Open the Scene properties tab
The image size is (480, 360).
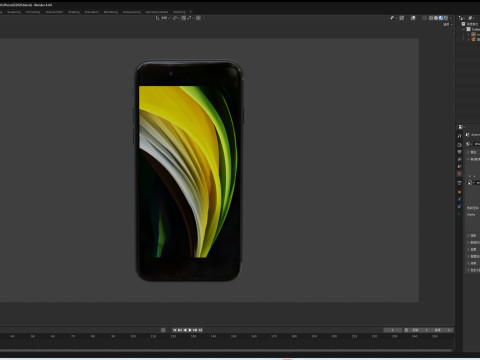click(x=459, y=166)
